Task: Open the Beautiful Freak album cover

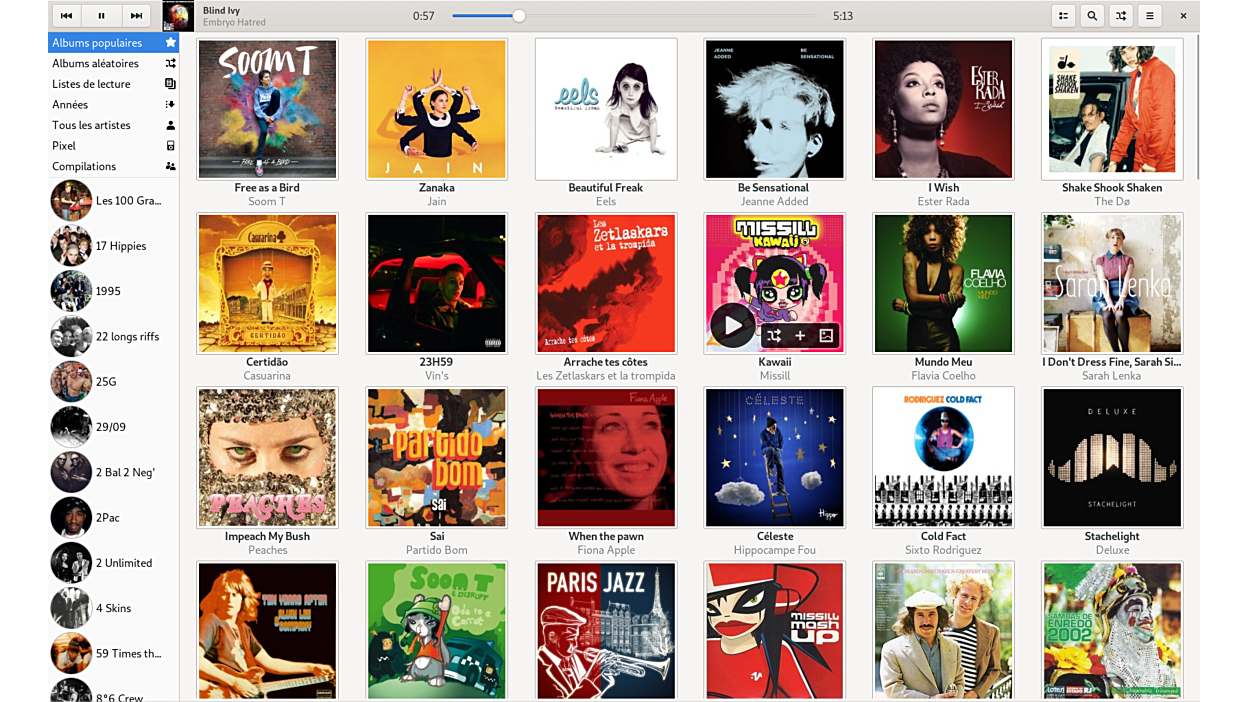Action: 606,109
